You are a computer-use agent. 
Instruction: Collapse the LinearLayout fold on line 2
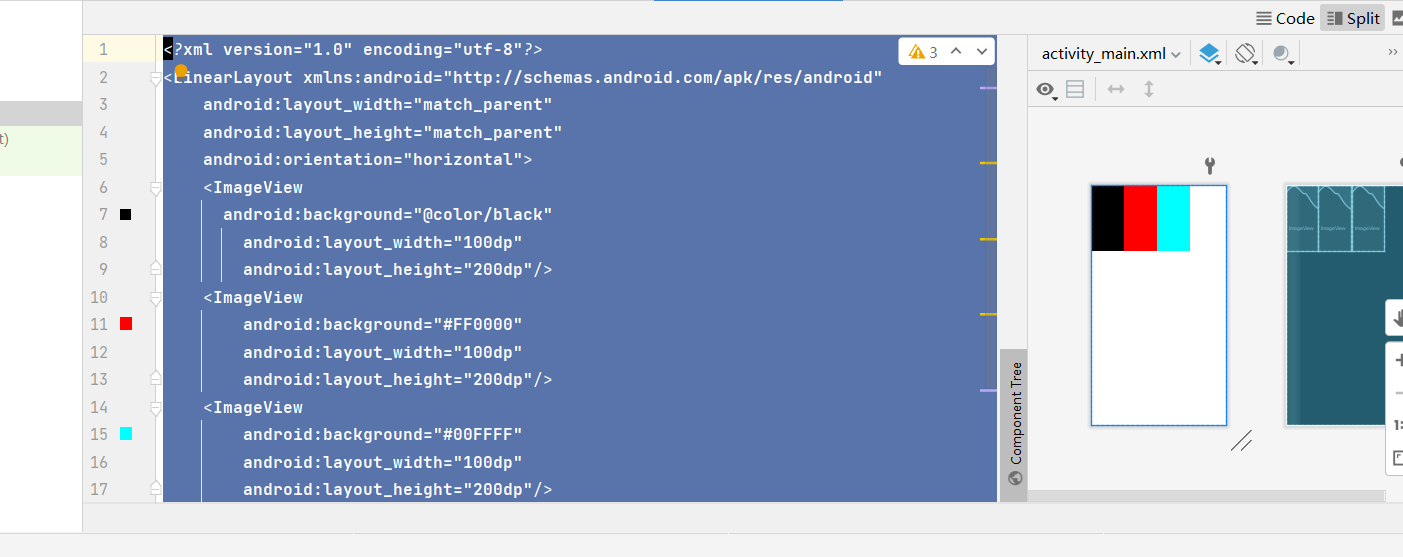tap(155, 78)
